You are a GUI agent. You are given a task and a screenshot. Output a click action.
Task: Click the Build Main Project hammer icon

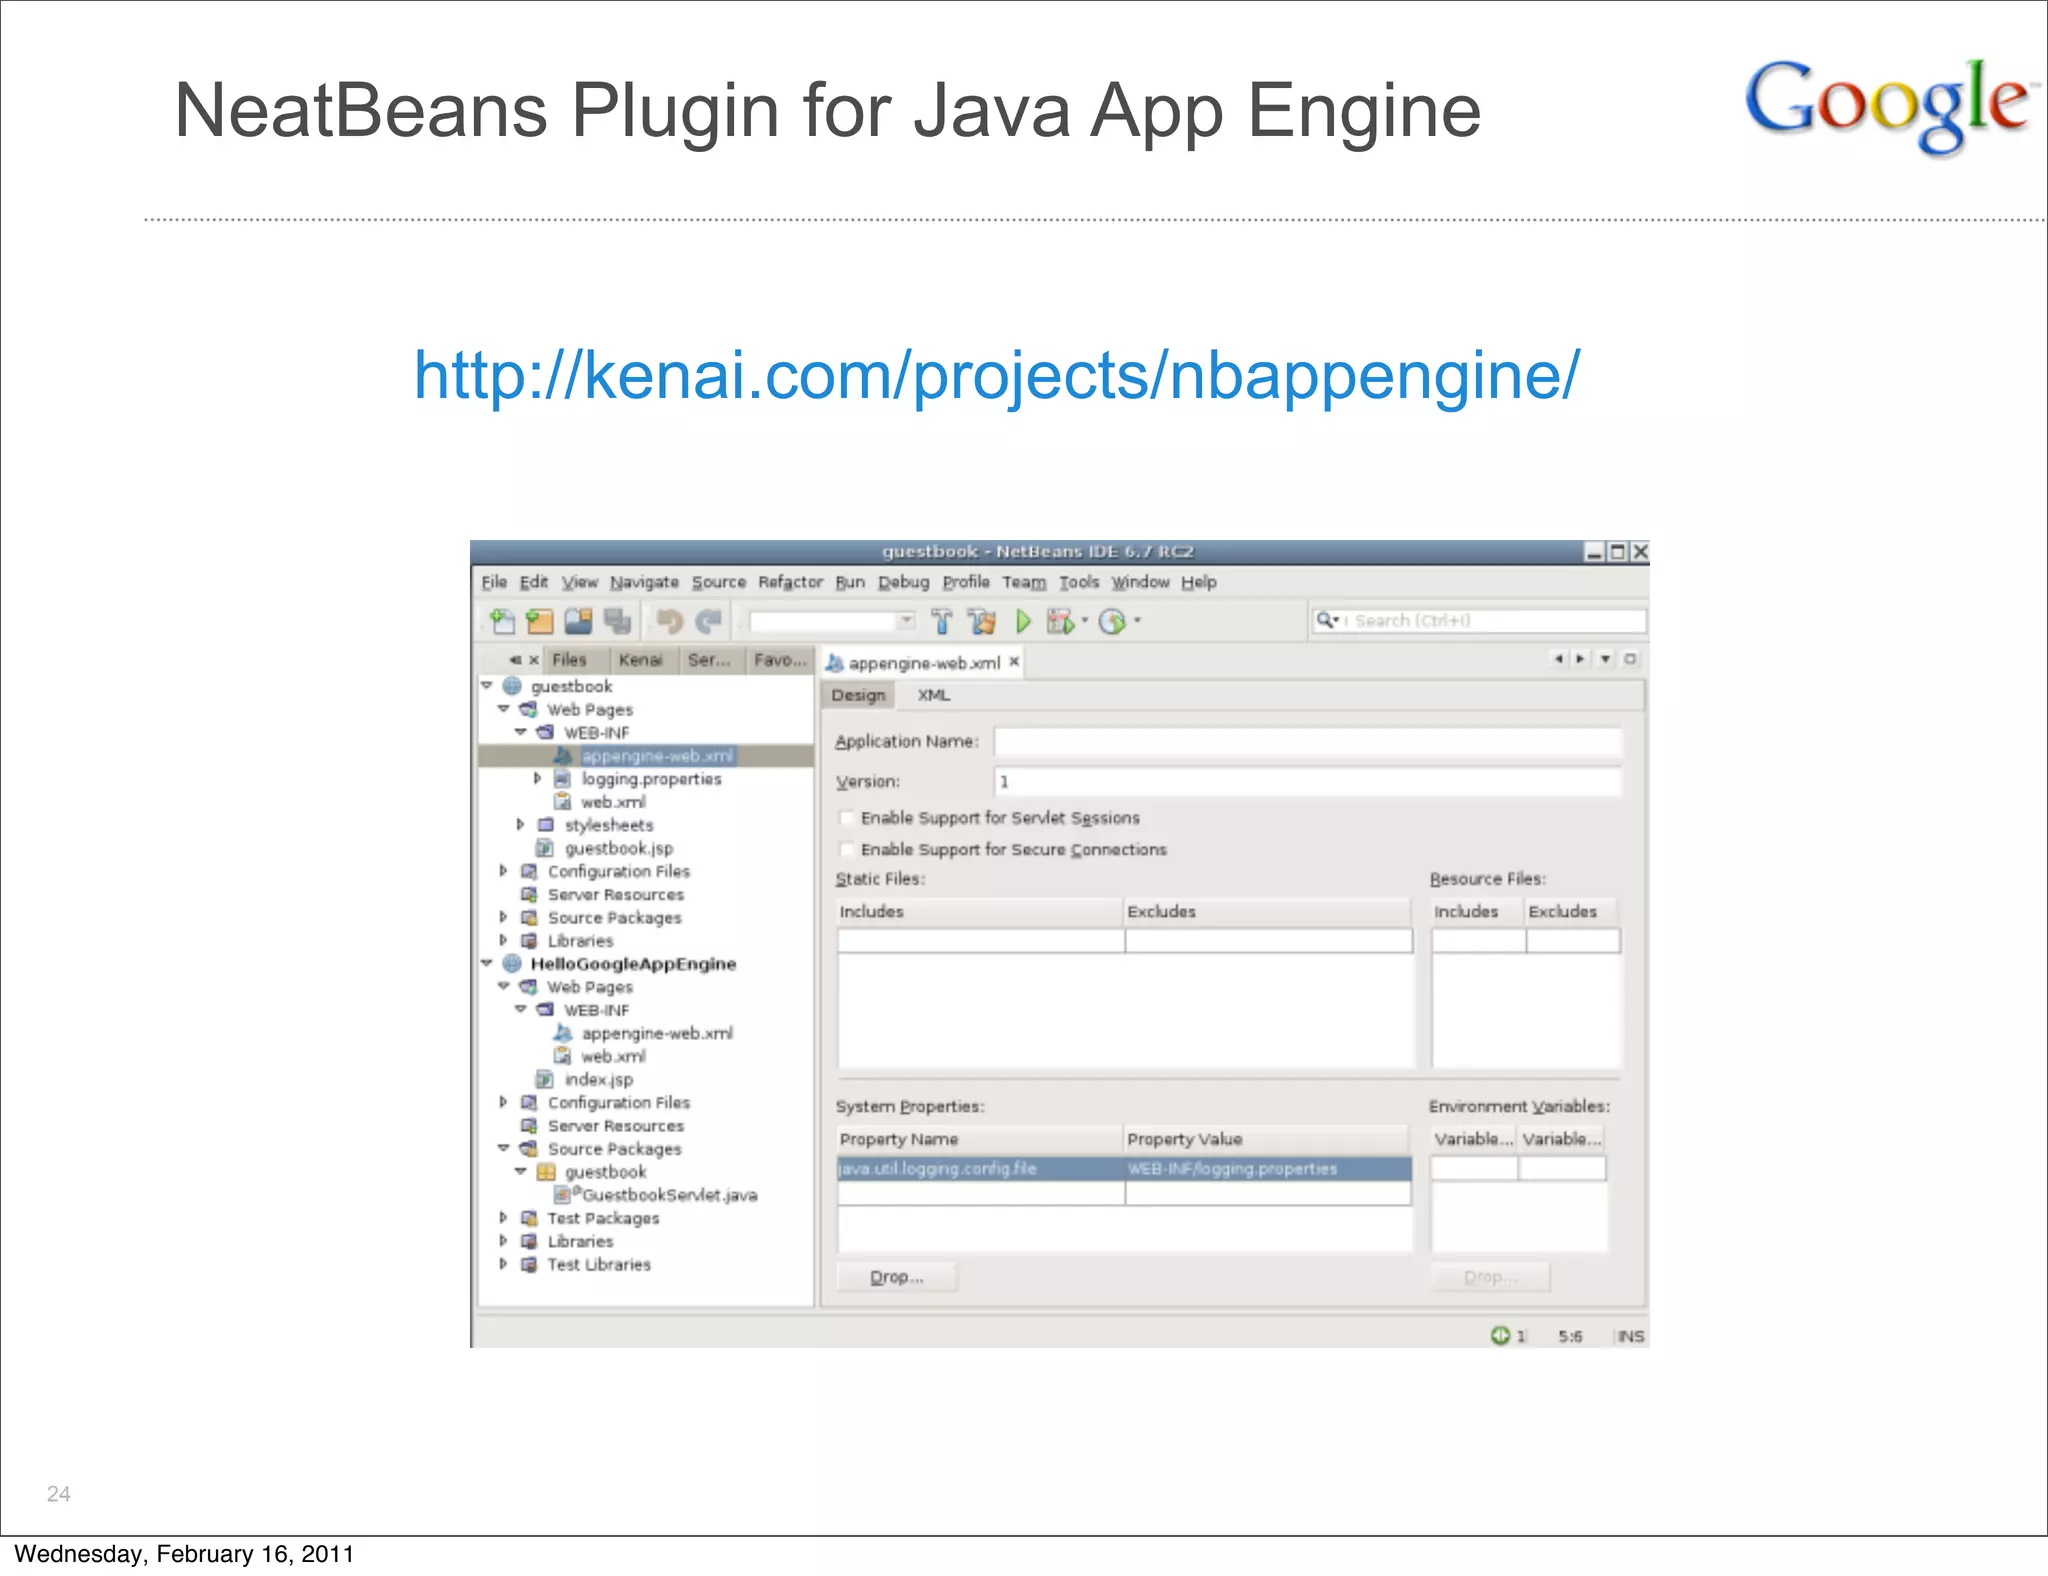click(942, 622)
